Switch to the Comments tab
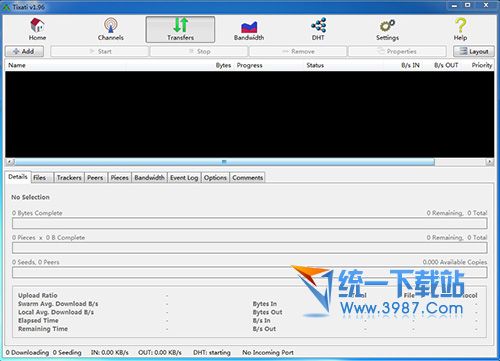This screenshot has width=500, height=361. point(248,178)
